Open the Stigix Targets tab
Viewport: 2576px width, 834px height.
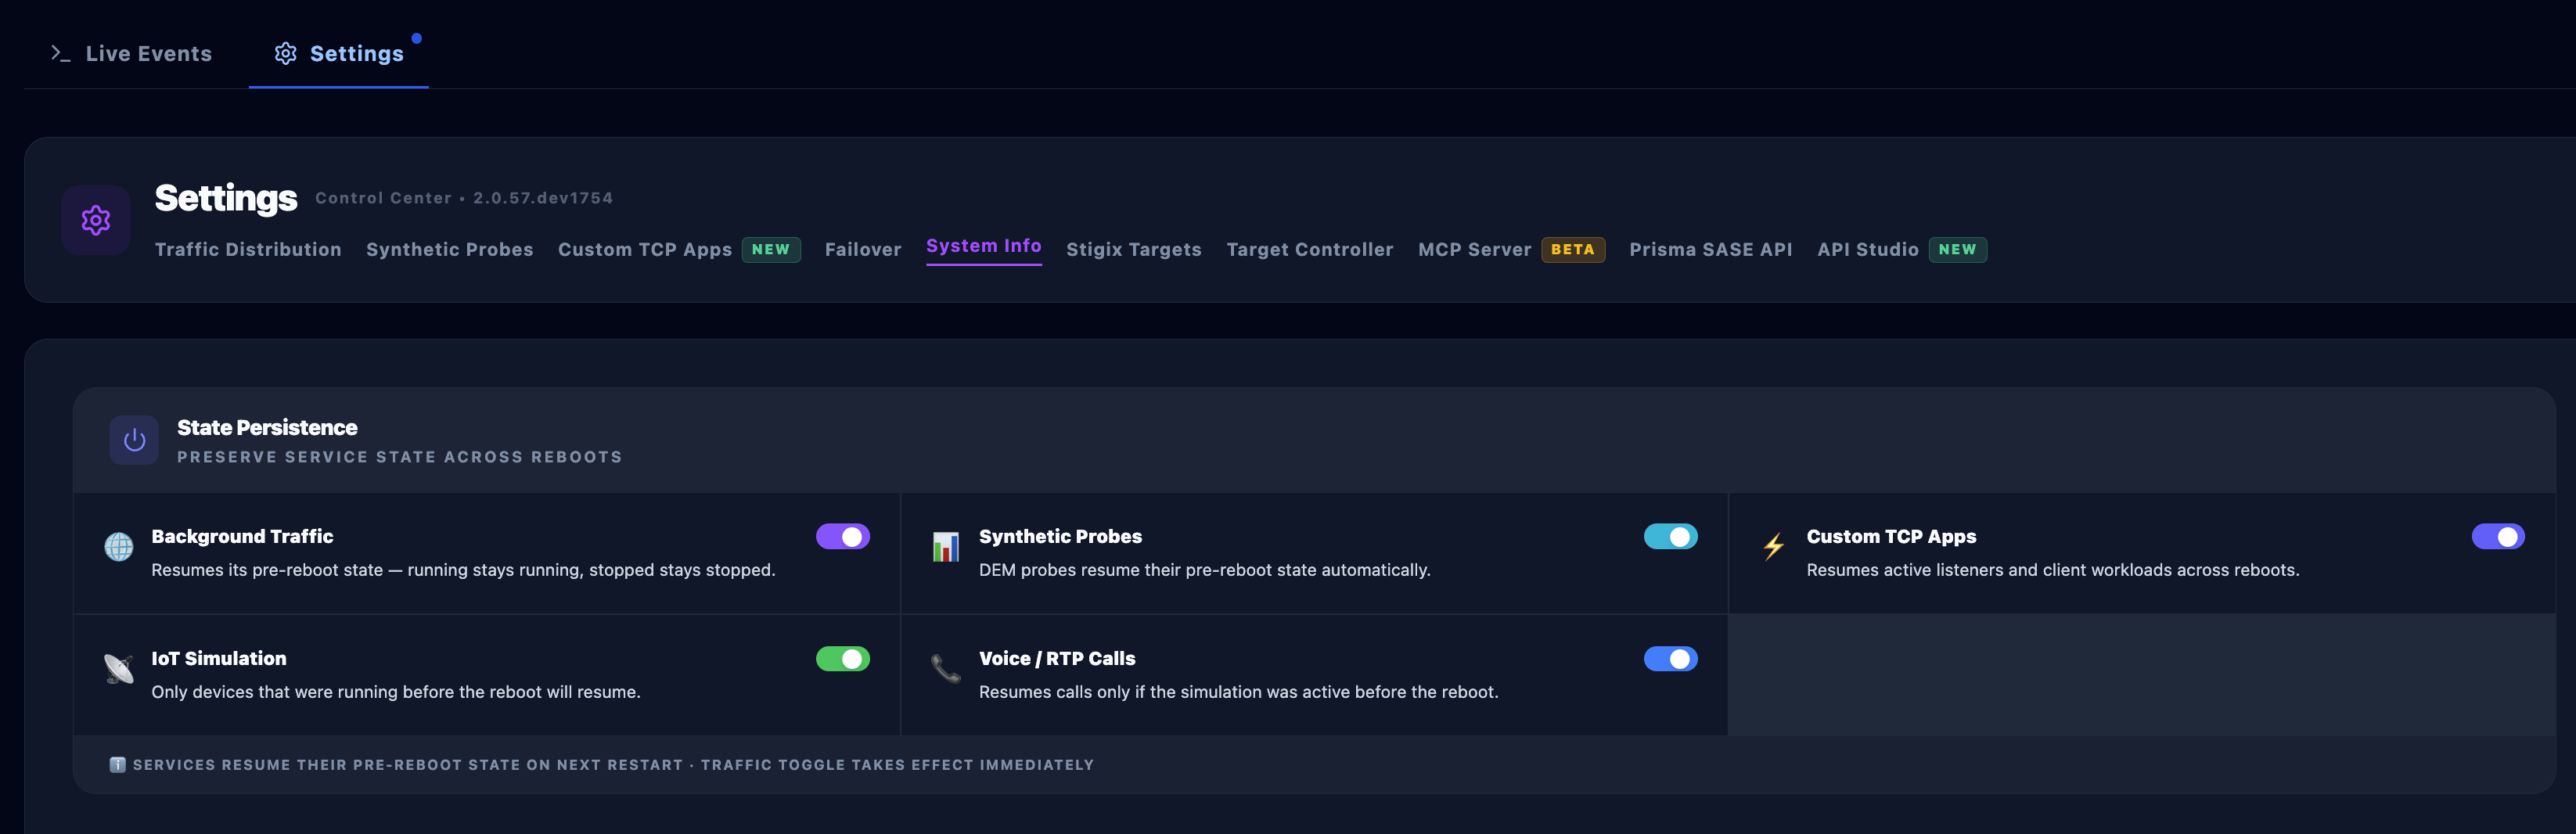coord(1134,250)
